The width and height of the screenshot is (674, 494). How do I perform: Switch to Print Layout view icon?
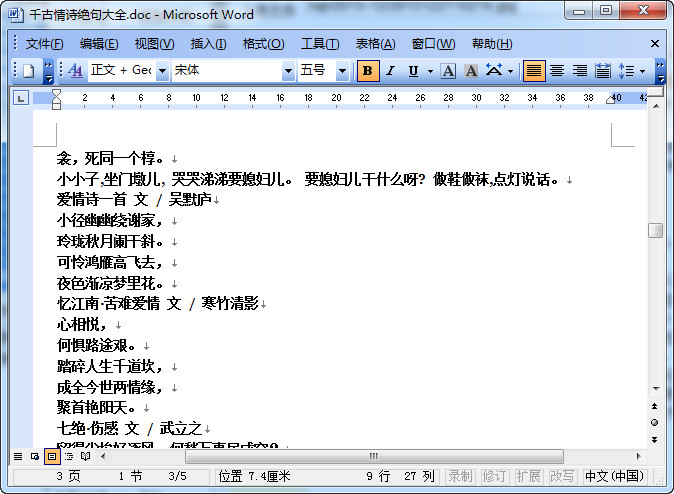(x=52, y=456)
